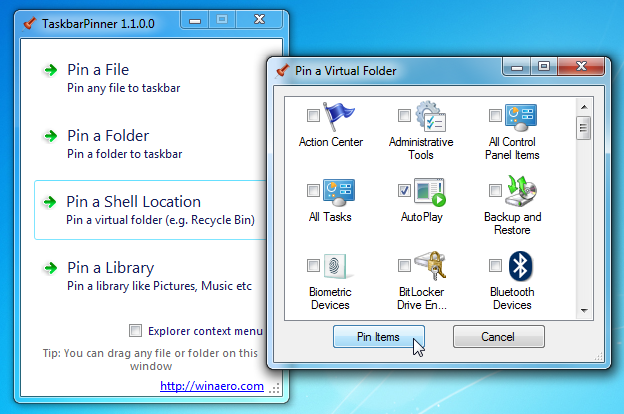Choose Pin a Folder option
Image resolution: width=624 pixels, height=414 pixels.
point(150,145)
